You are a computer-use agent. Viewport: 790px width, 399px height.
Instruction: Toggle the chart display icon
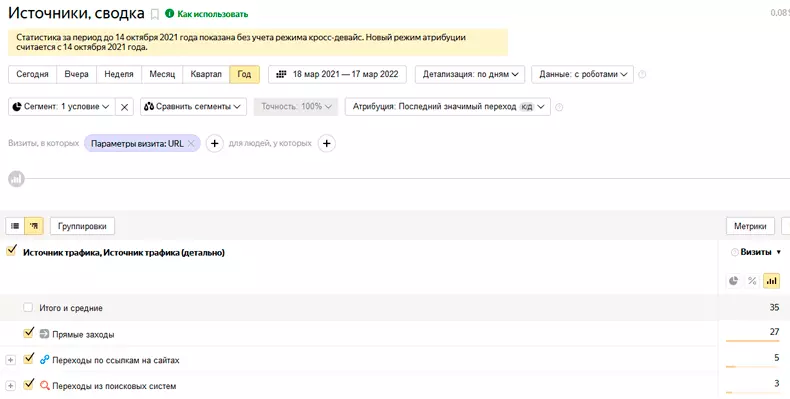point(16,179)
